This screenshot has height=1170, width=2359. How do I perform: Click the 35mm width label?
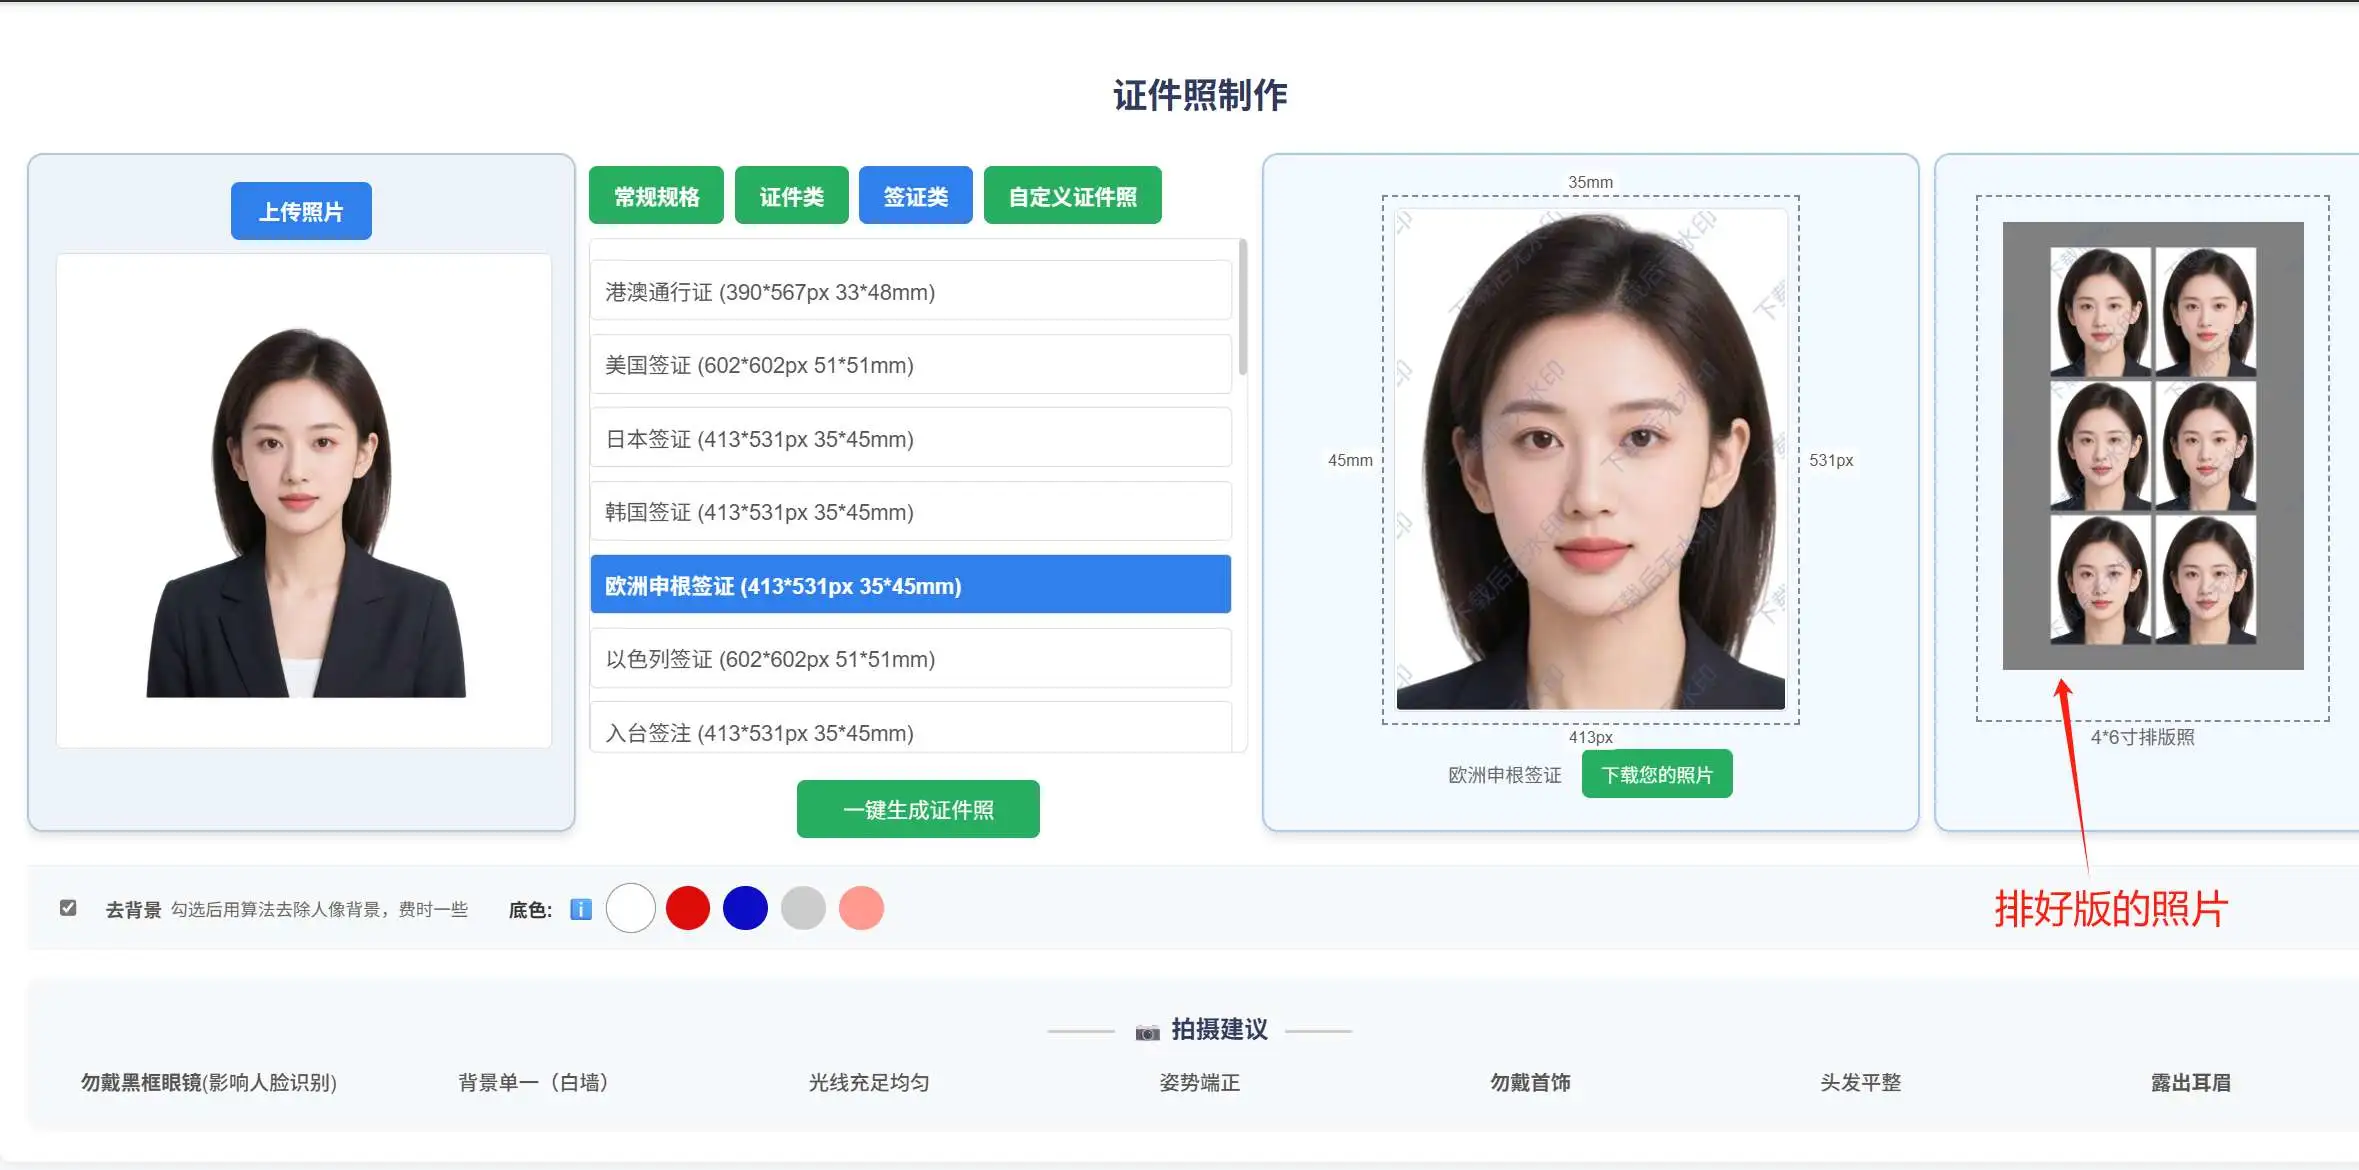pyautogui.click(x=1590, y=182)
